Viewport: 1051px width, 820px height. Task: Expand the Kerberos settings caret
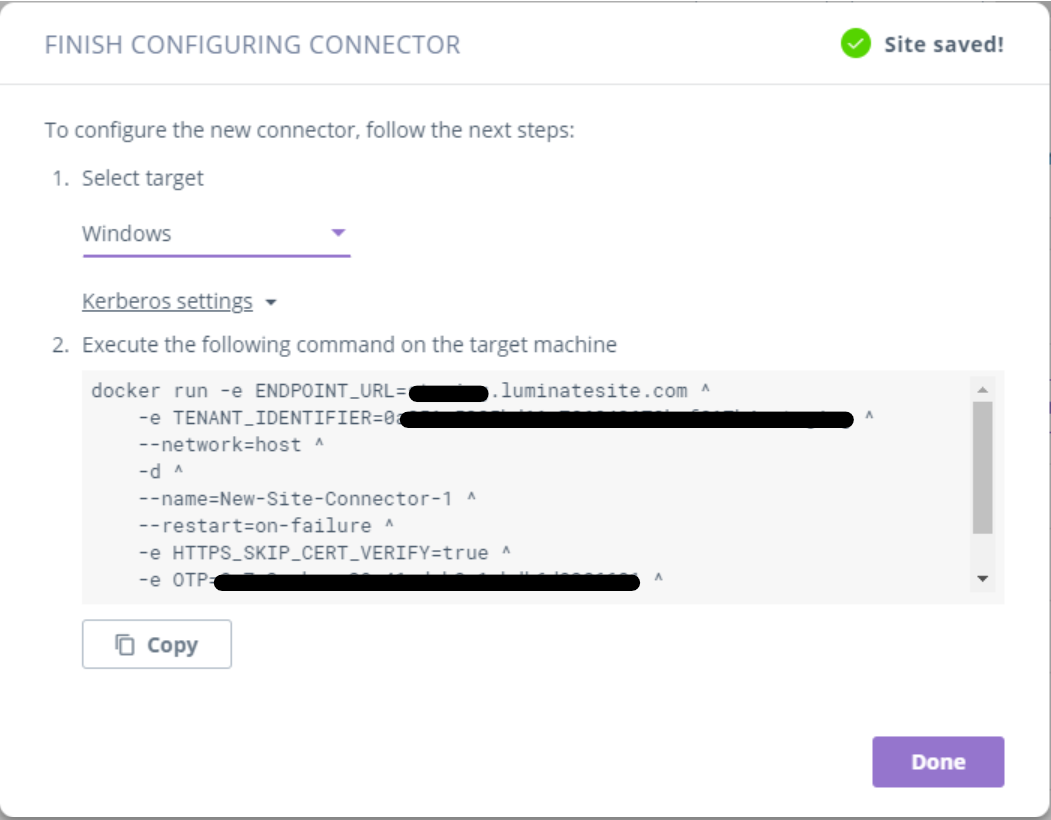[x=271, y=303]
